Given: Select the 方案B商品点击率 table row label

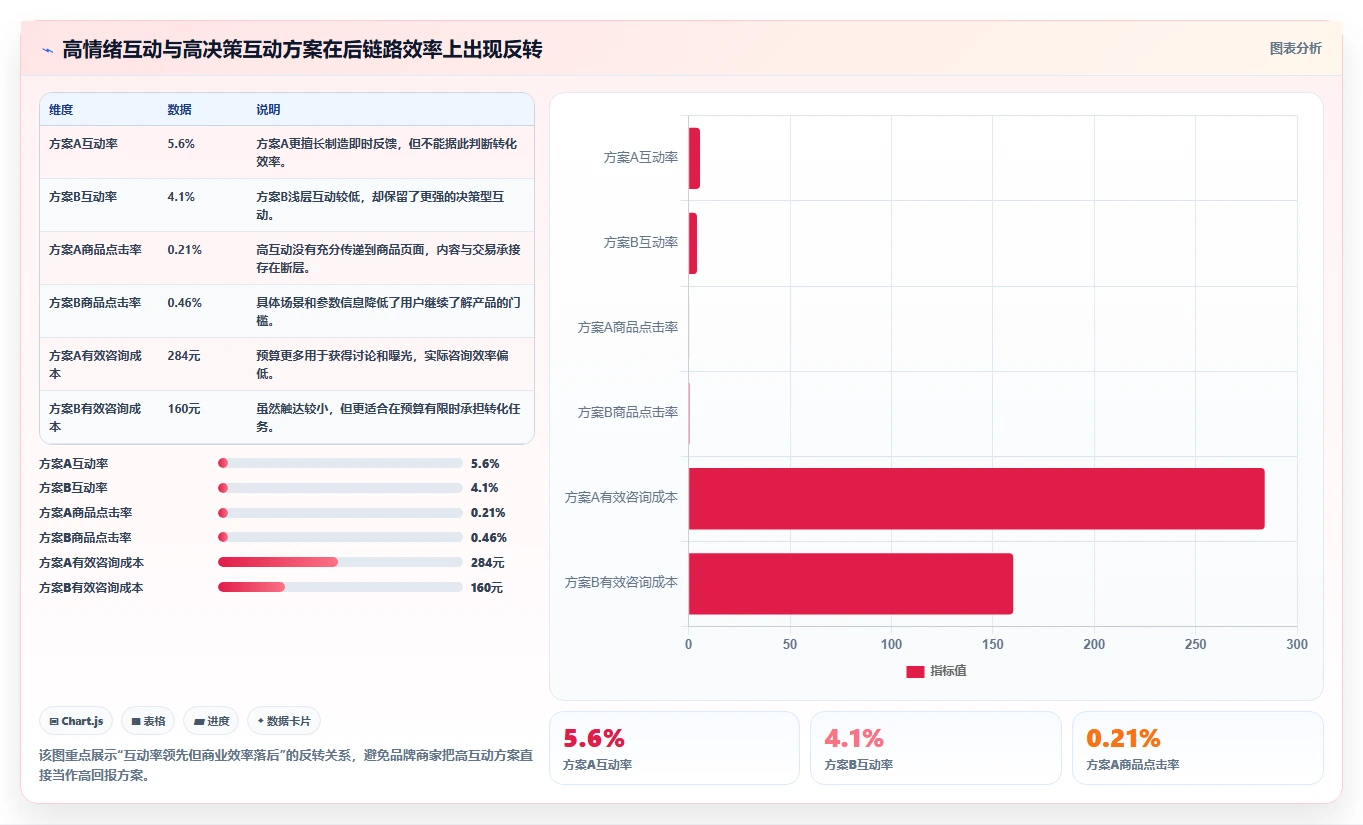Looking at the screenshot, I should [95, 303].
